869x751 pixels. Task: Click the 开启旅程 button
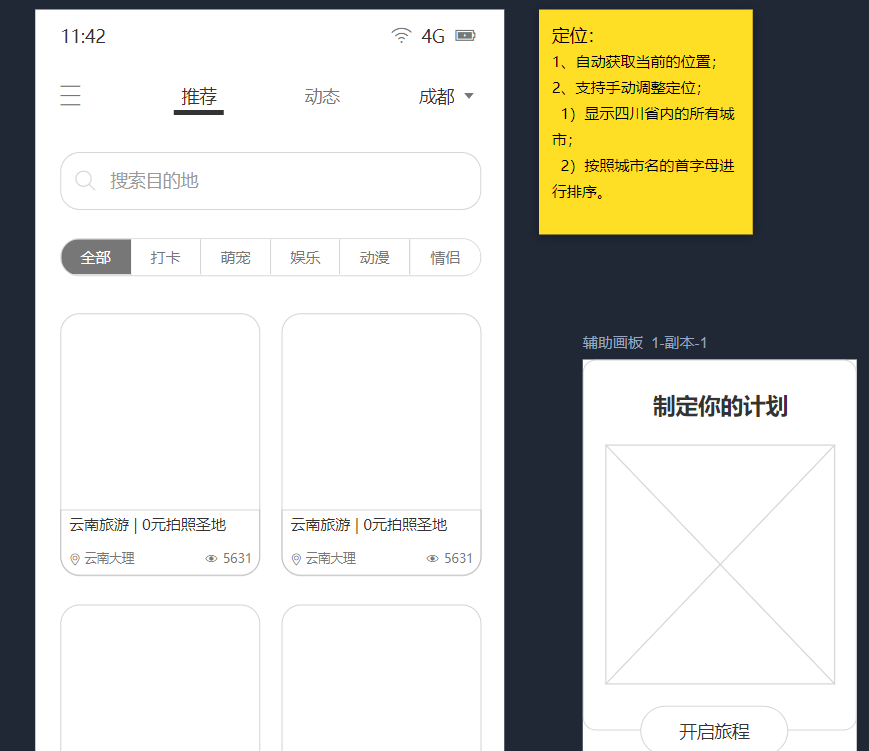point(714,731)
